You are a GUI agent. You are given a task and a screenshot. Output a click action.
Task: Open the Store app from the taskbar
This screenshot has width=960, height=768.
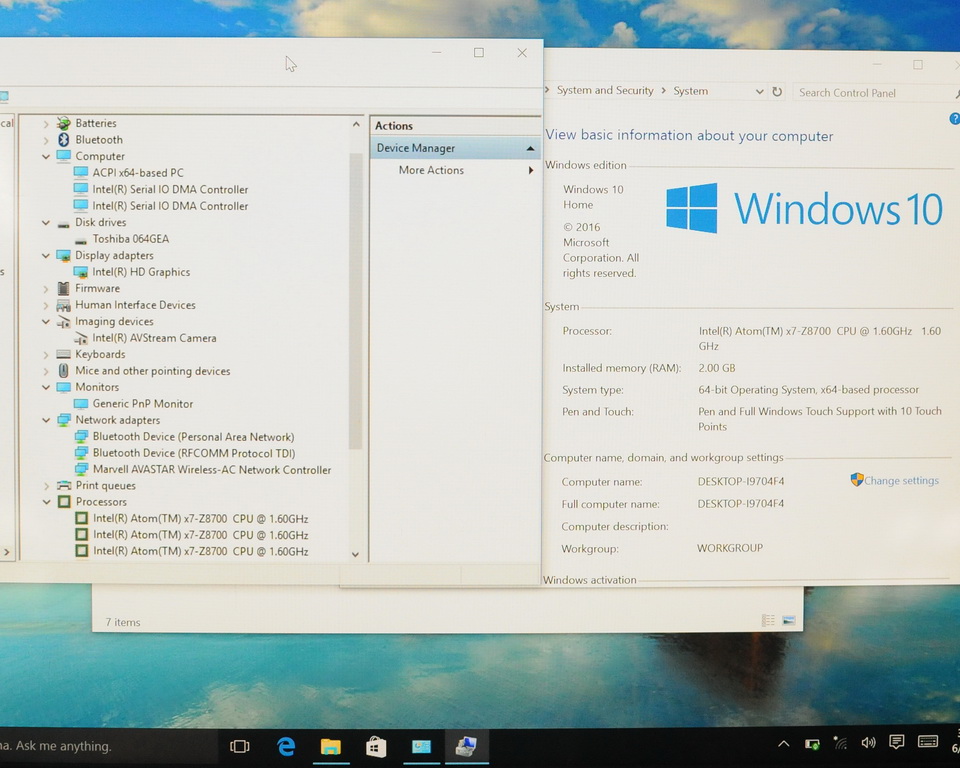[x=376, y=747]
